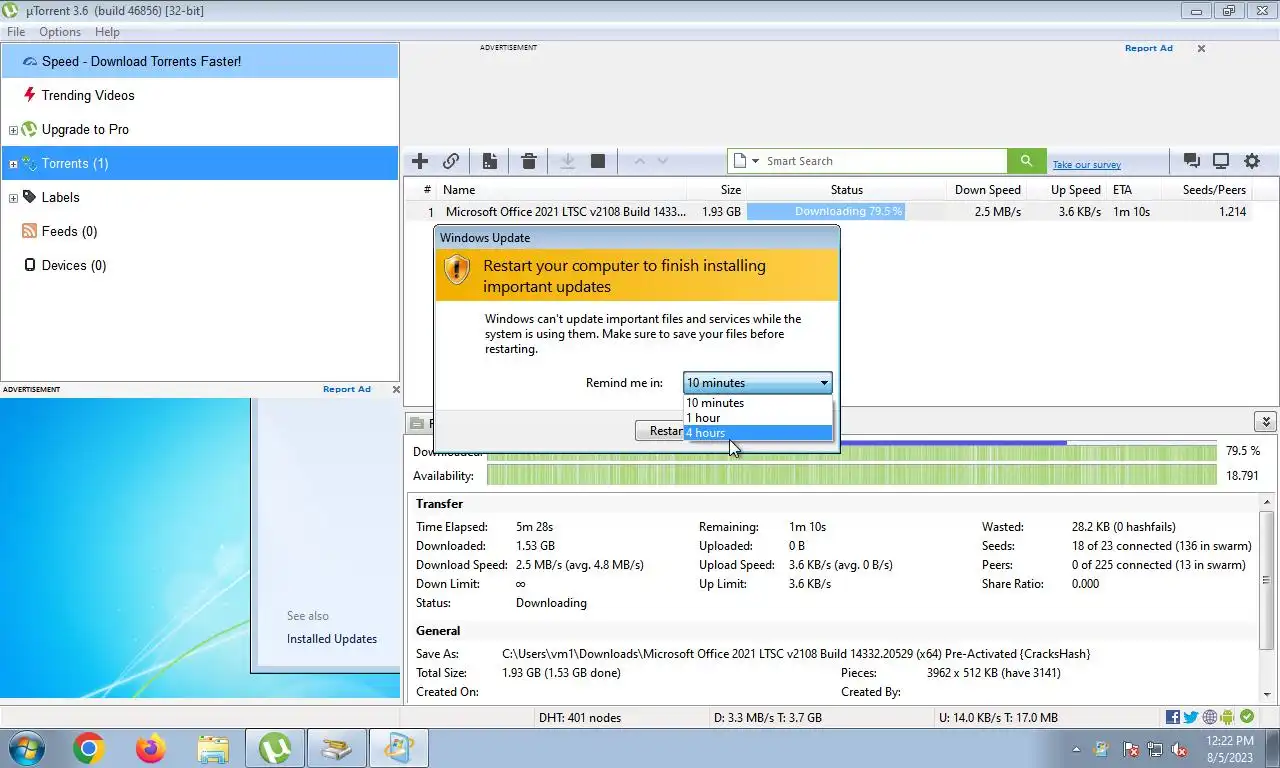Click the Restart button in Windows Update
The height and width of the screenshot is (768, 1280).
660,430
